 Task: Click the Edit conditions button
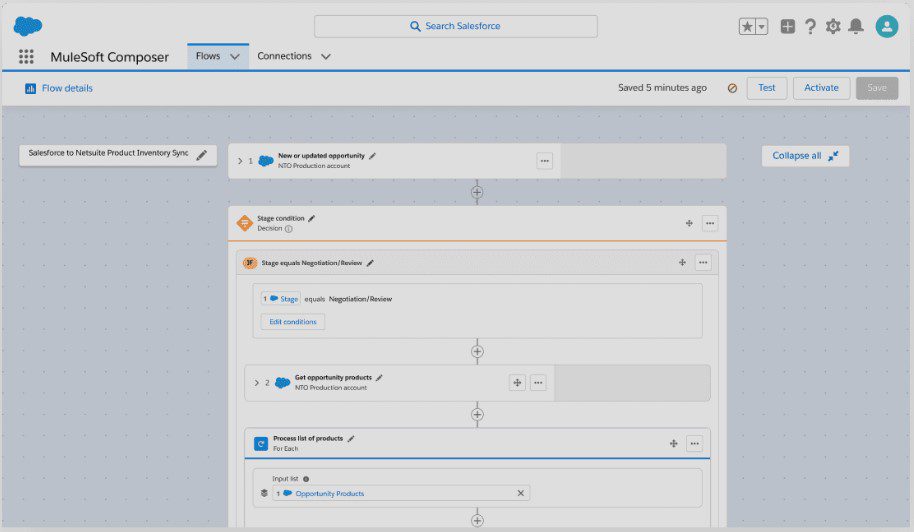point(293,322)
